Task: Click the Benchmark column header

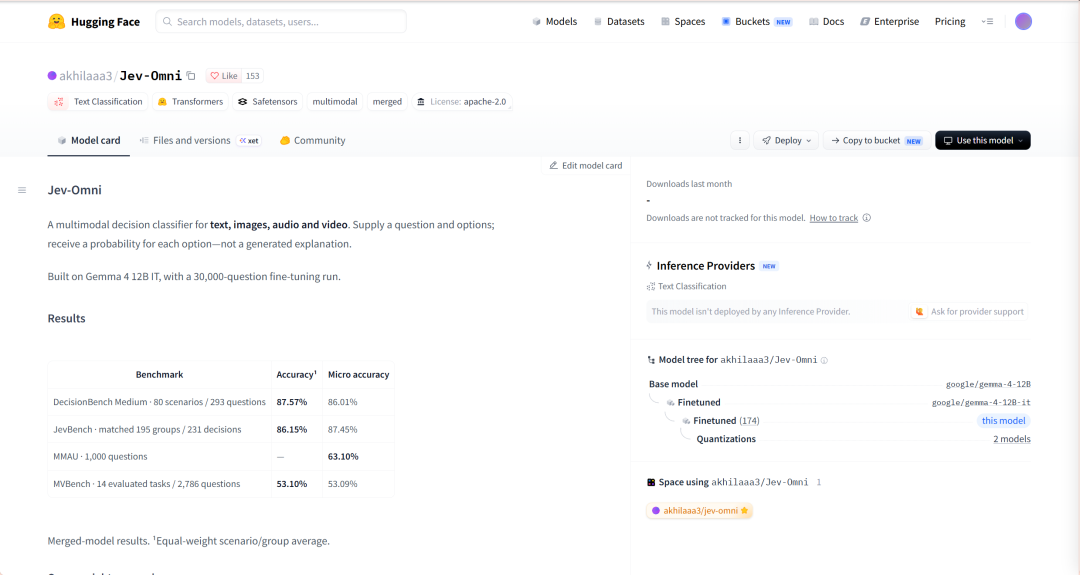Action: [159, 375]
